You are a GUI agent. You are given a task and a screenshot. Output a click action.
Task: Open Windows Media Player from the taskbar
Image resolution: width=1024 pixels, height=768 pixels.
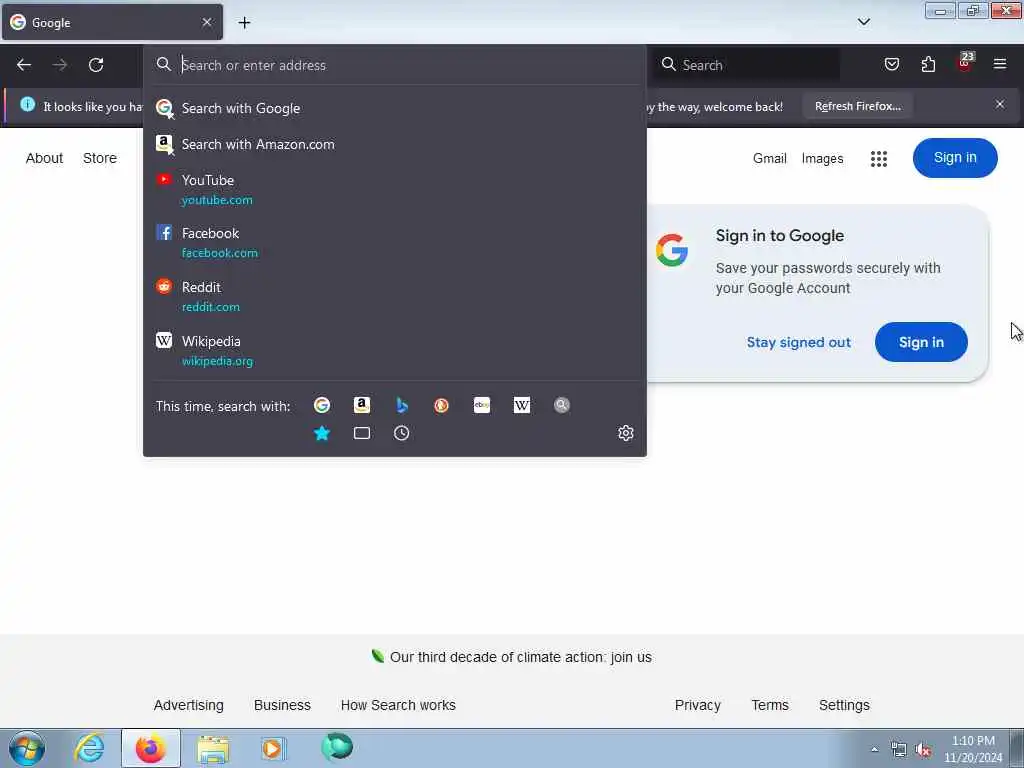point(273,748)
